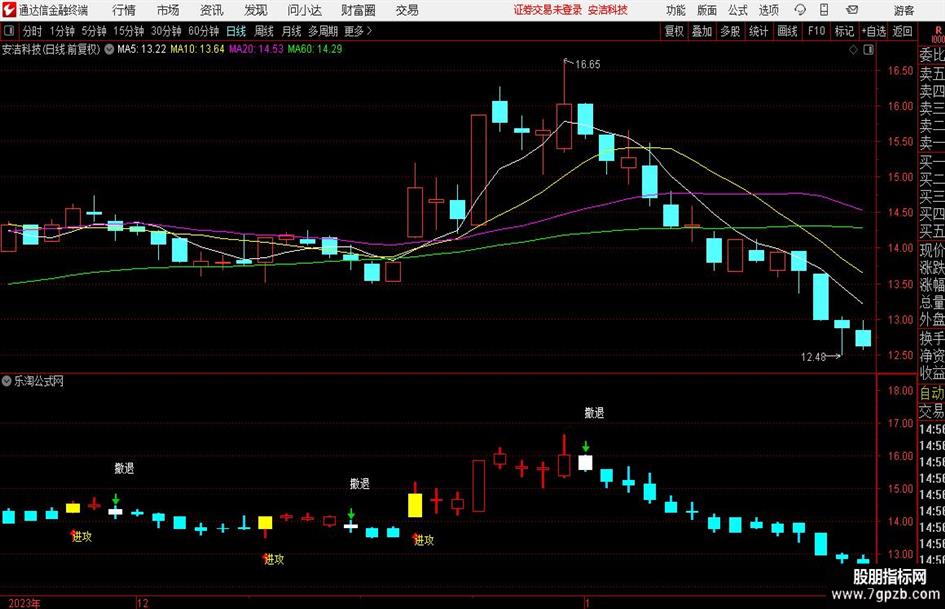The height and width of the screenshot is (609, 945).
Task: Click the diamond icon above the chart
Action: 853,49
